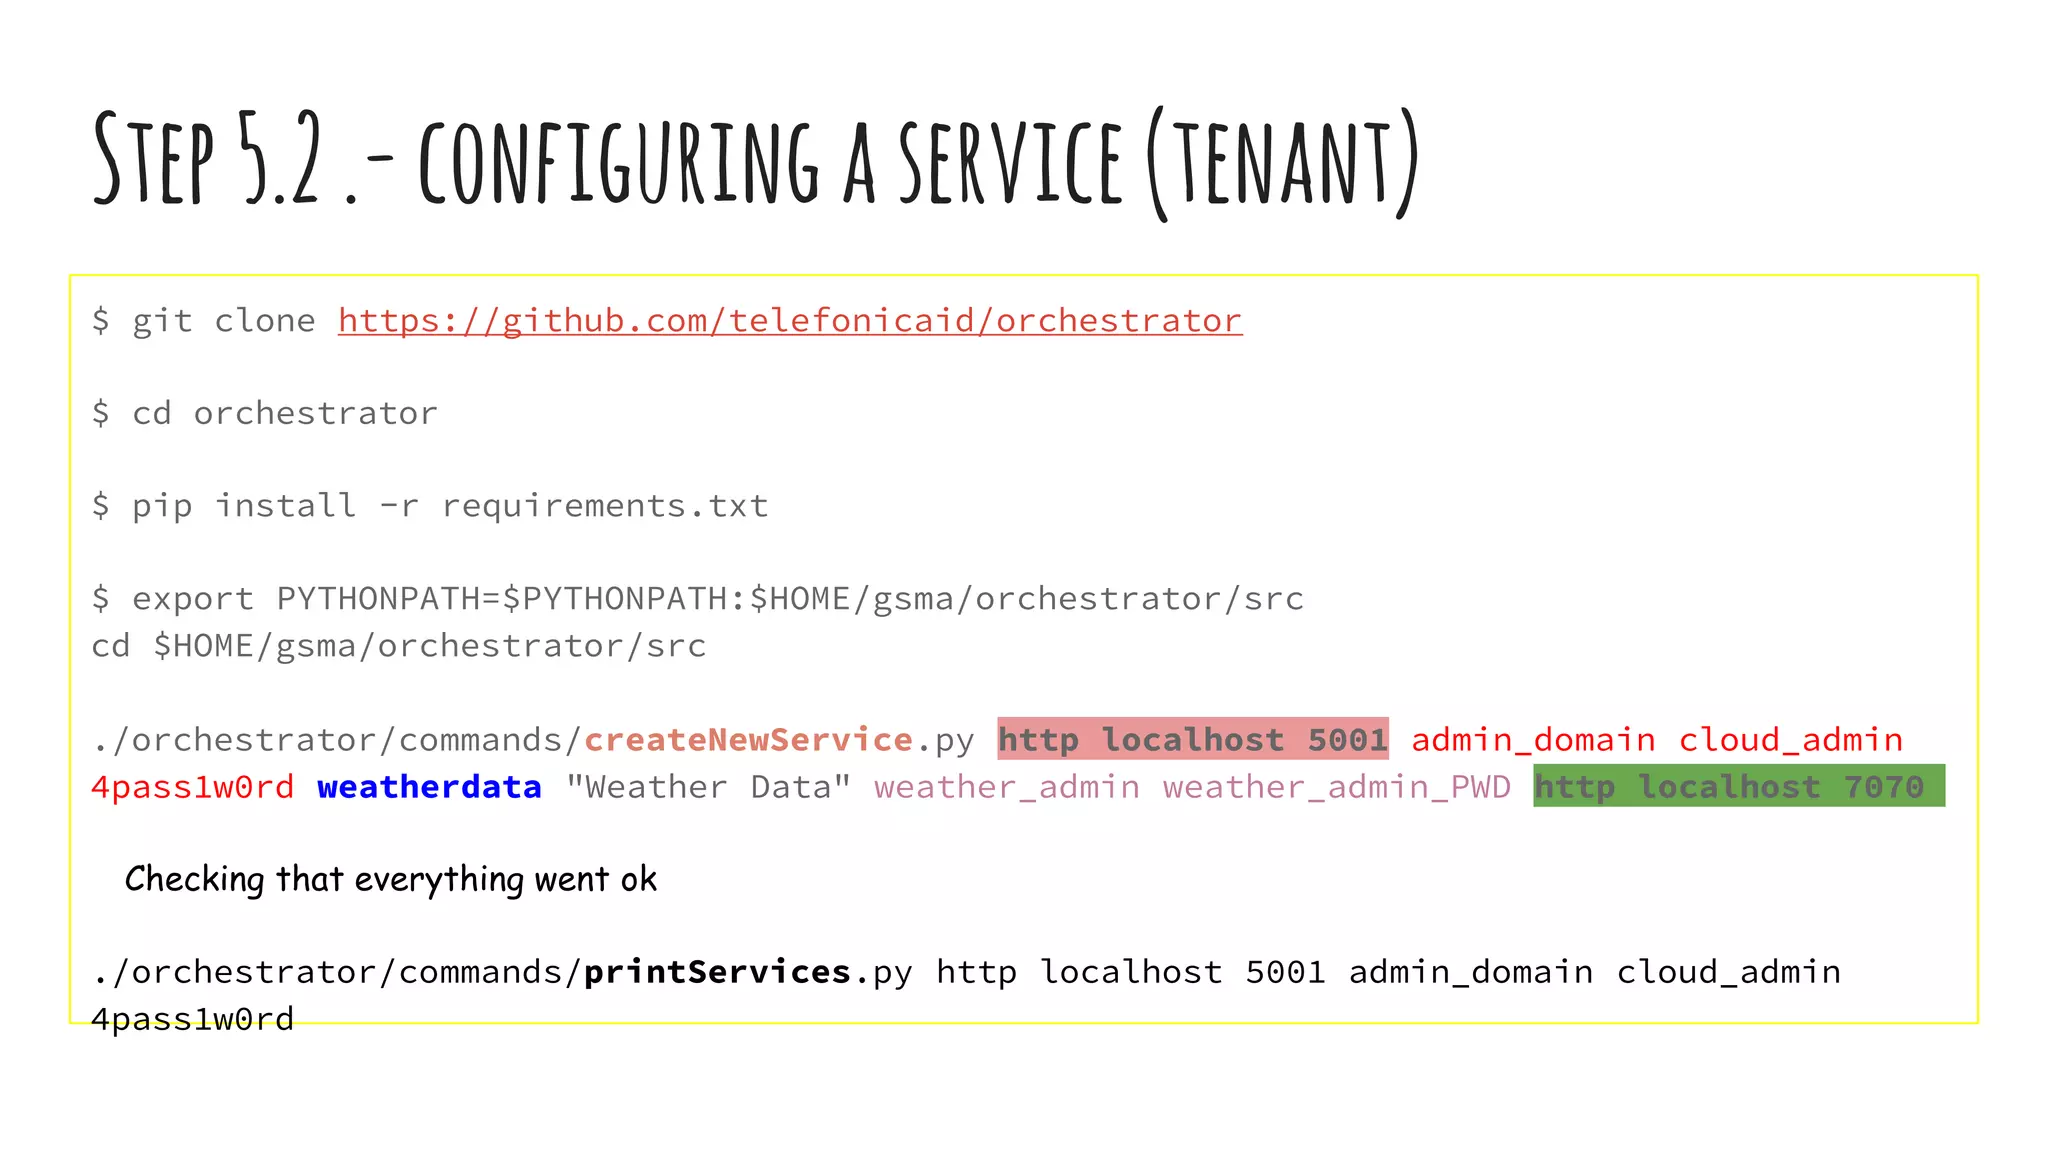Click the '$ export PYTHONPATH' command line

coord(698,599)
